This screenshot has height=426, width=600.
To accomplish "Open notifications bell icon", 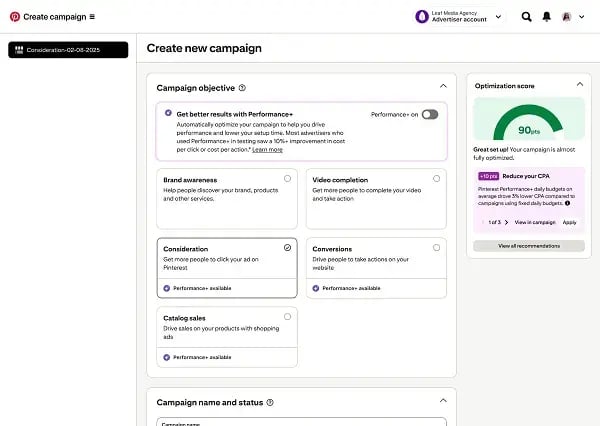I will 547,17.
